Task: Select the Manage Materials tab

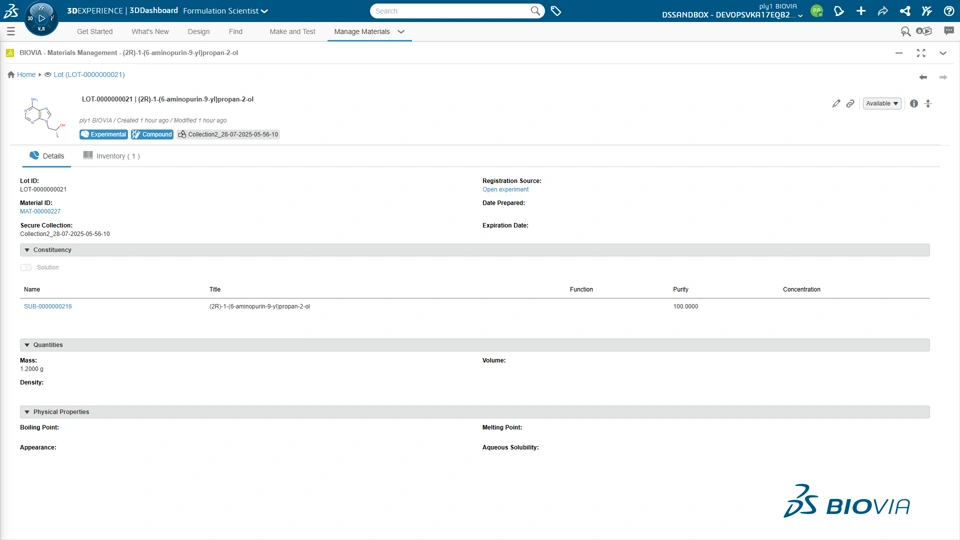Action: pyautogui.click(x=362, y=32)
